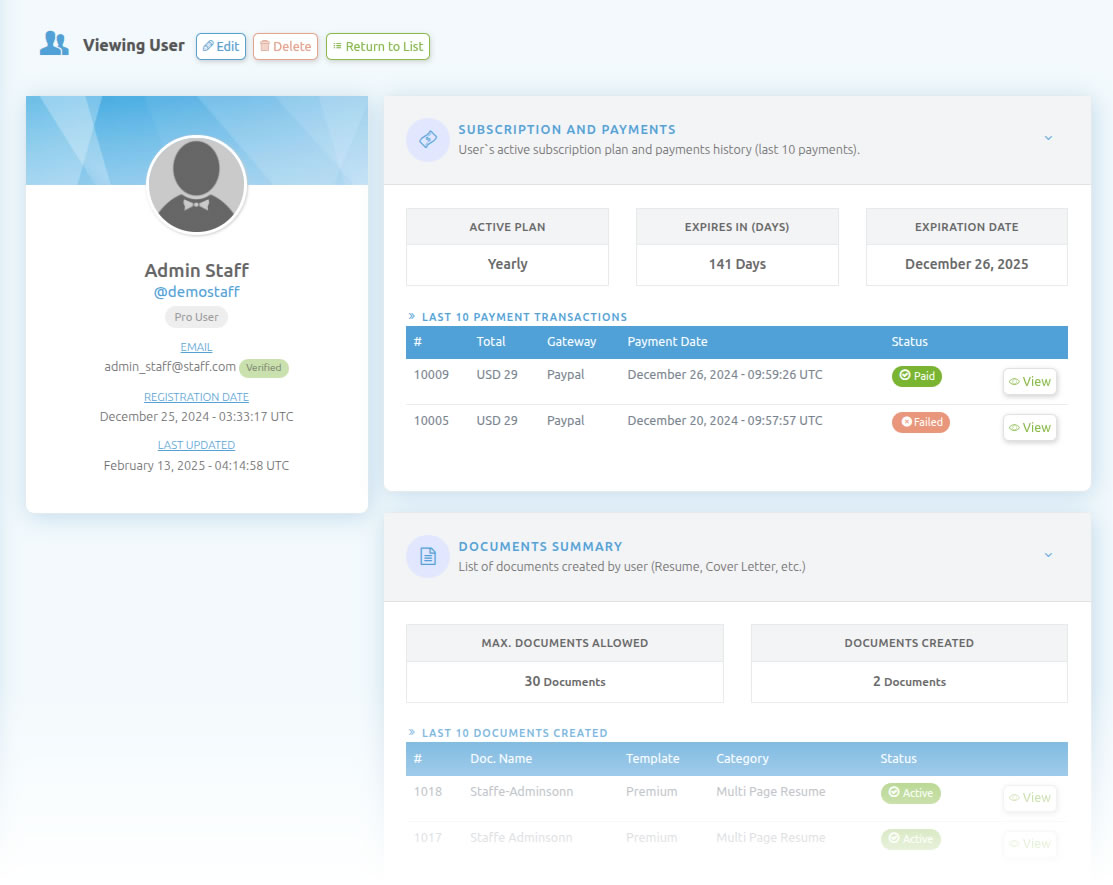Click the Subscription and Payments title

click(567, 130)
